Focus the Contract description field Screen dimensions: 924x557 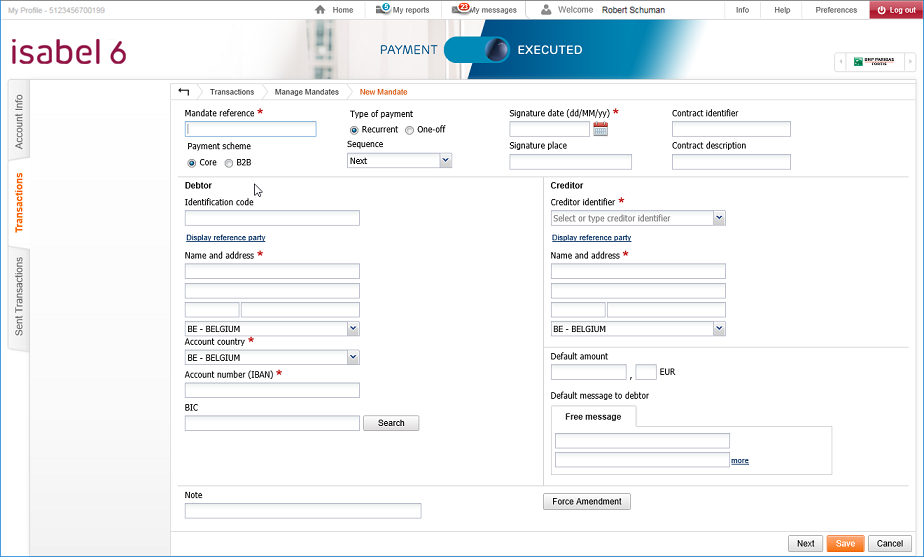731,162
